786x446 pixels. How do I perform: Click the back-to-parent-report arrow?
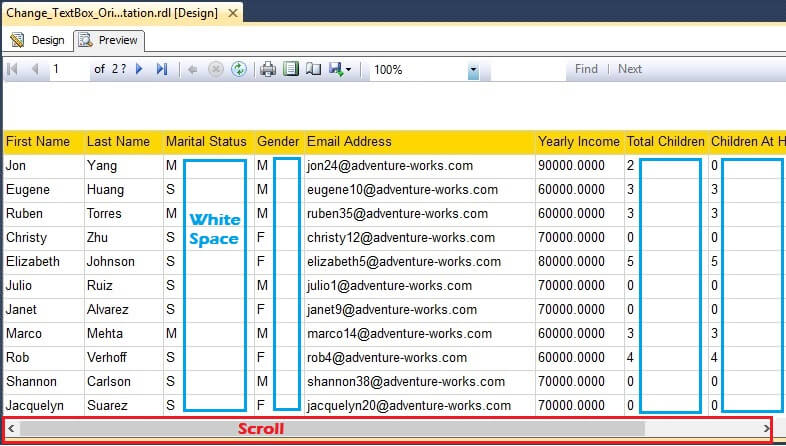[x=192, y=70]
